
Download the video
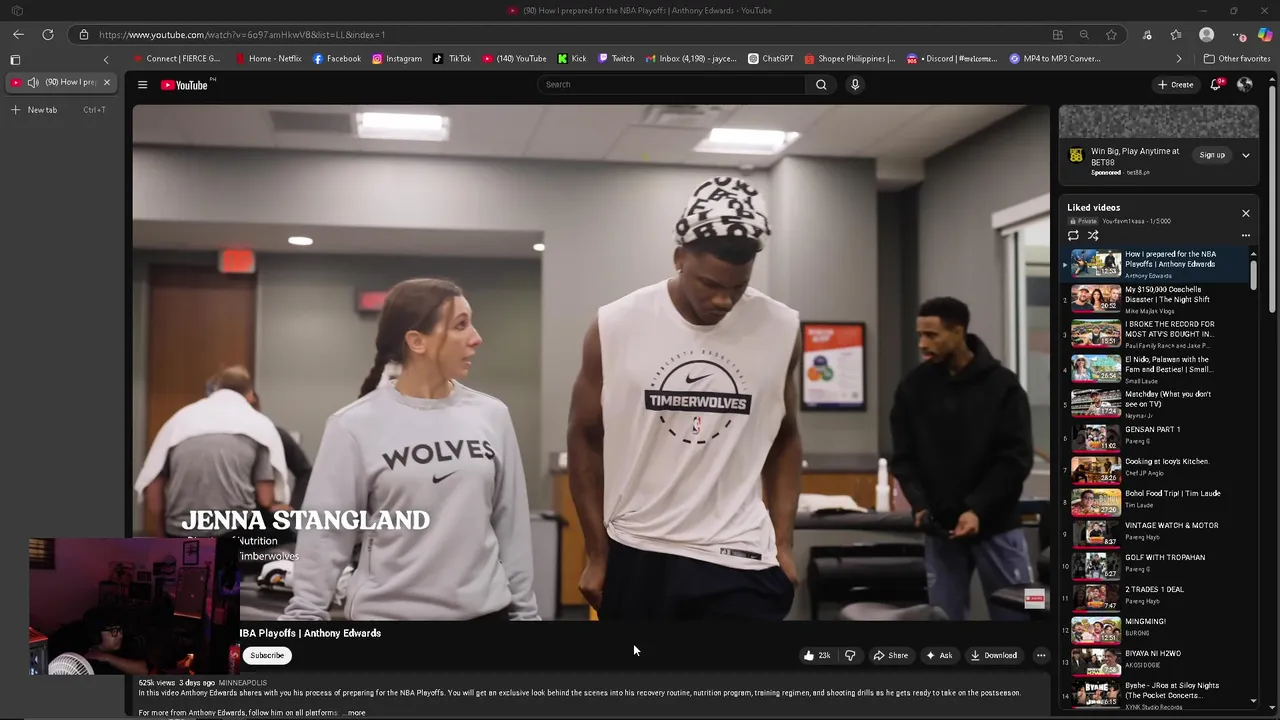click(993, 655)
